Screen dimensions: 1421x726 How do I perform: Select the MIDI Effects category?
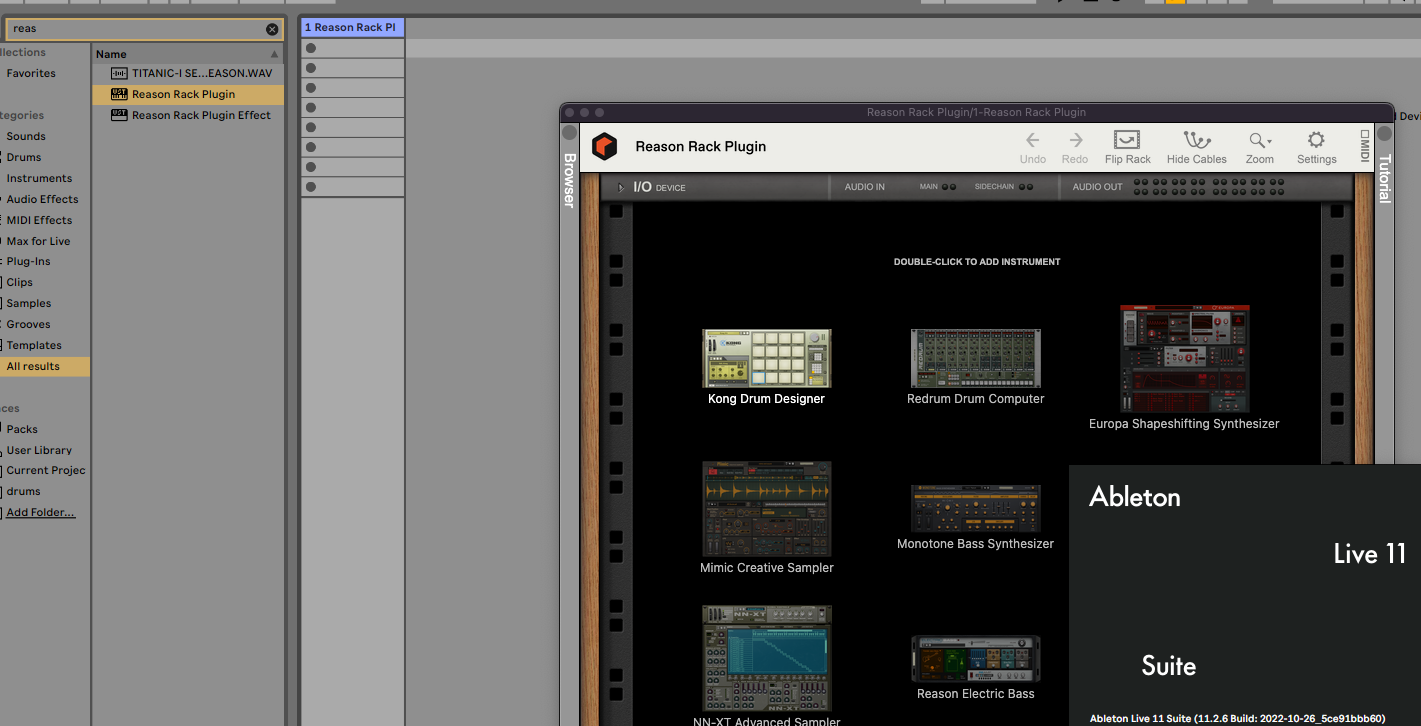[39, 220]
